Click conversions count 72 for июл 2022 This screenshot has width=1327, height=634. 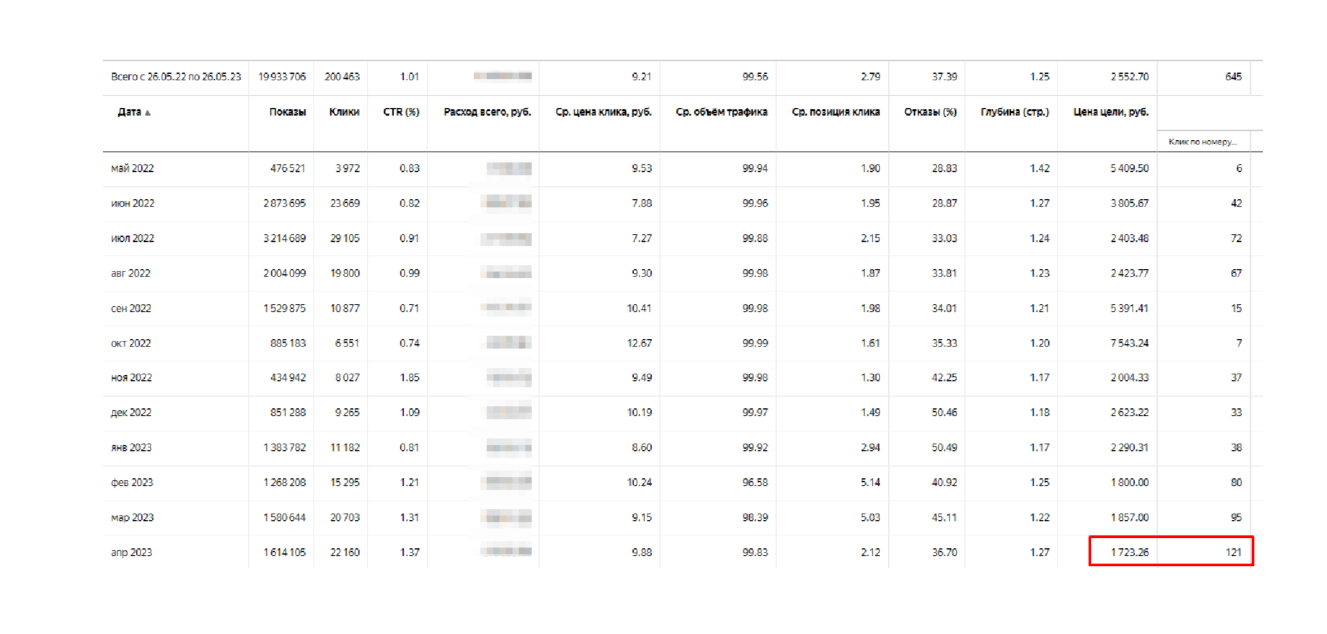pyautogui.click(x=1237, y=238)
